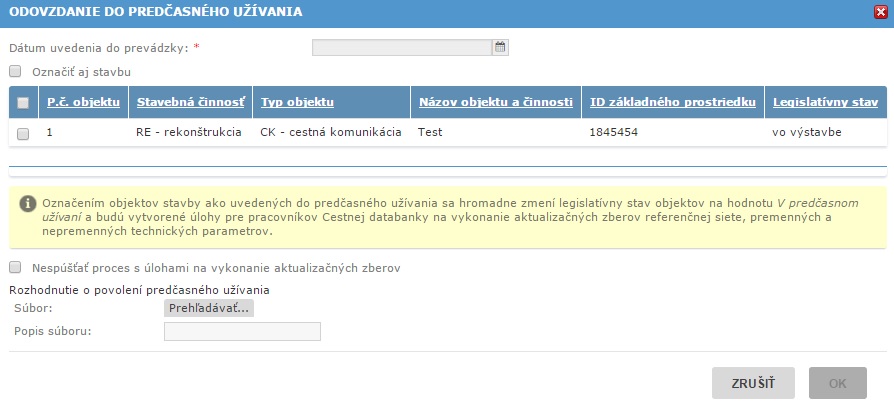
Task: Click the info icon in the yellow notice
Action: (28, 202)
